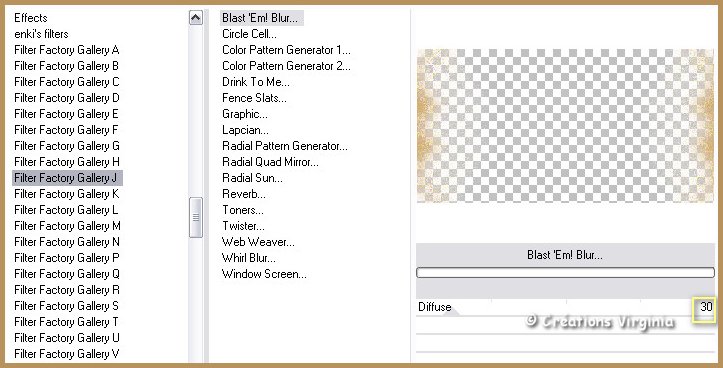The width and height of the screenshot is (723, 368).
Task: Click the filter preview image
Action: [565, 126]
